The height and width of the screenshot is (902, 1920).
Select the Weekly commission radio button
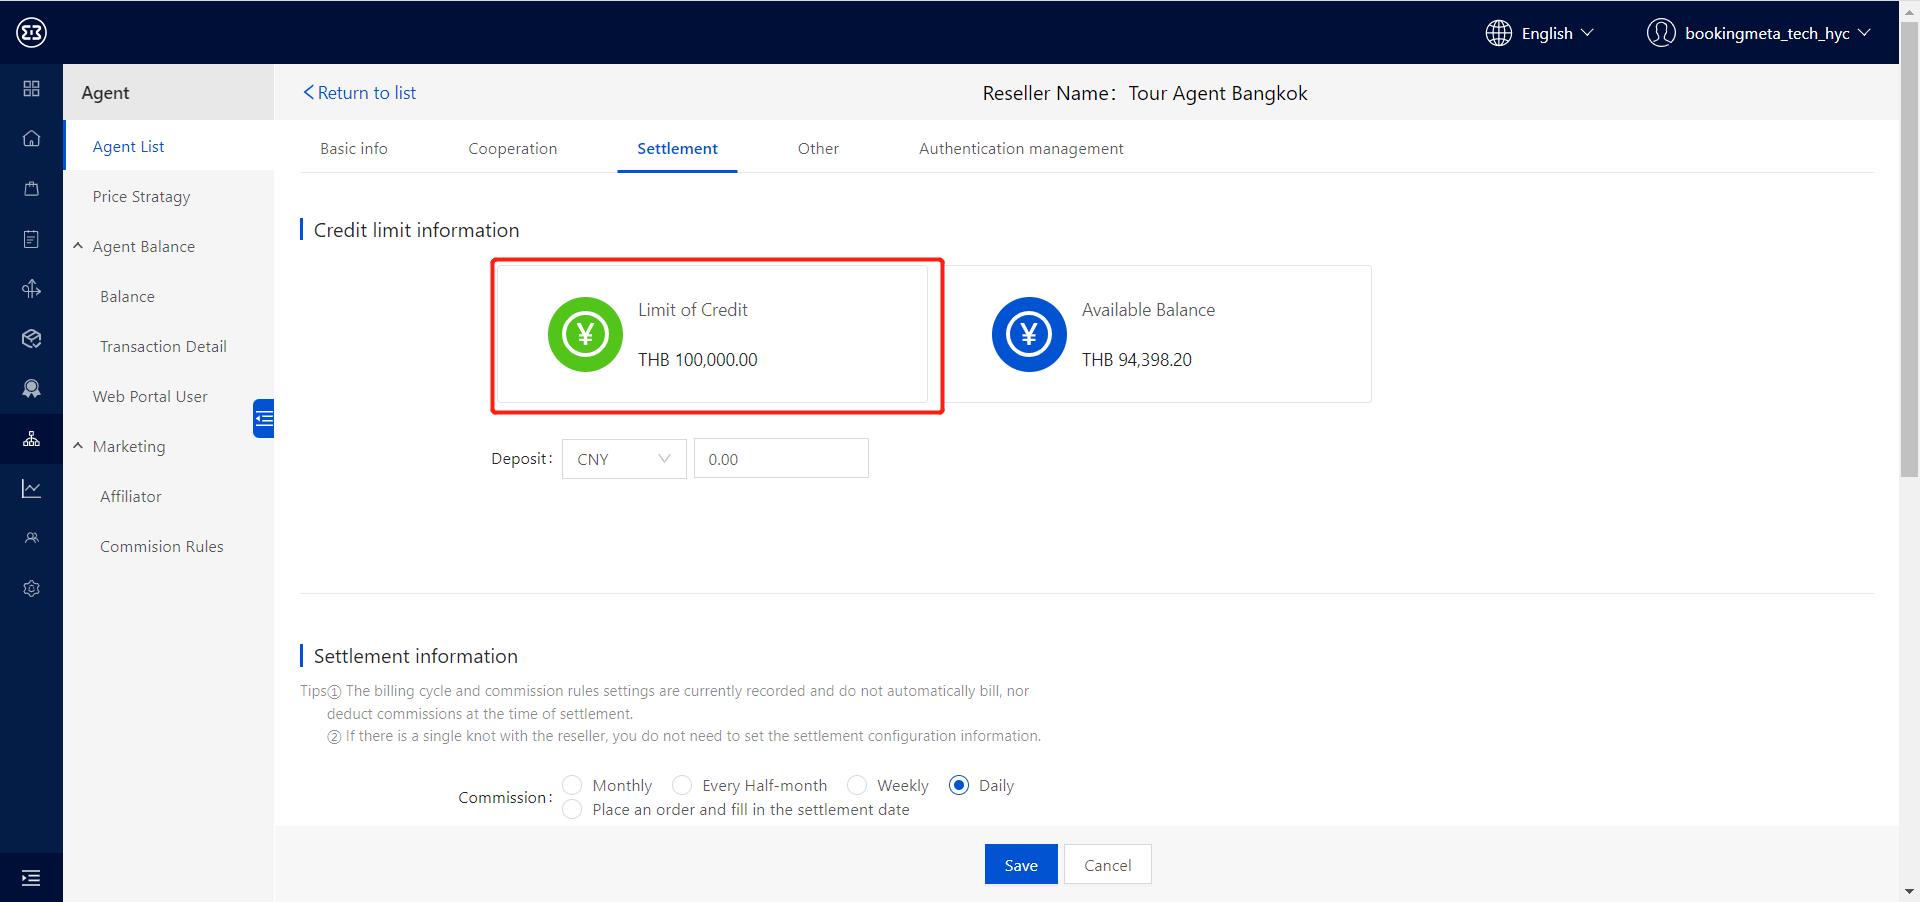(857, 785)
